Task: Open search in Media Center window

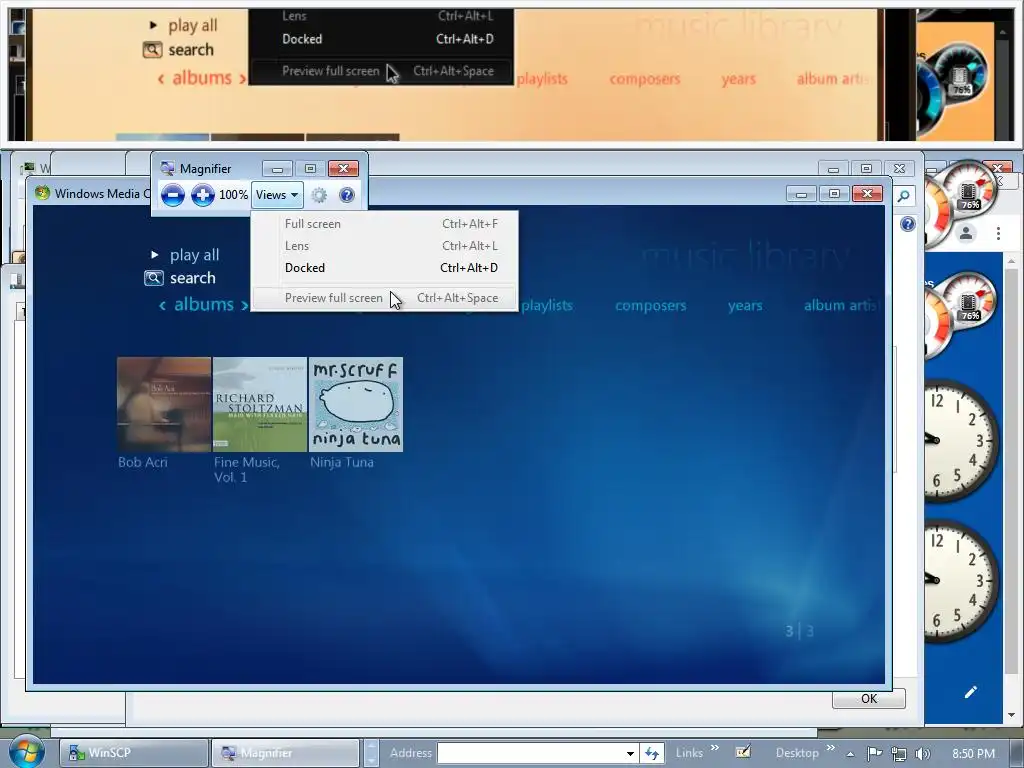Action: pos(192,278)
